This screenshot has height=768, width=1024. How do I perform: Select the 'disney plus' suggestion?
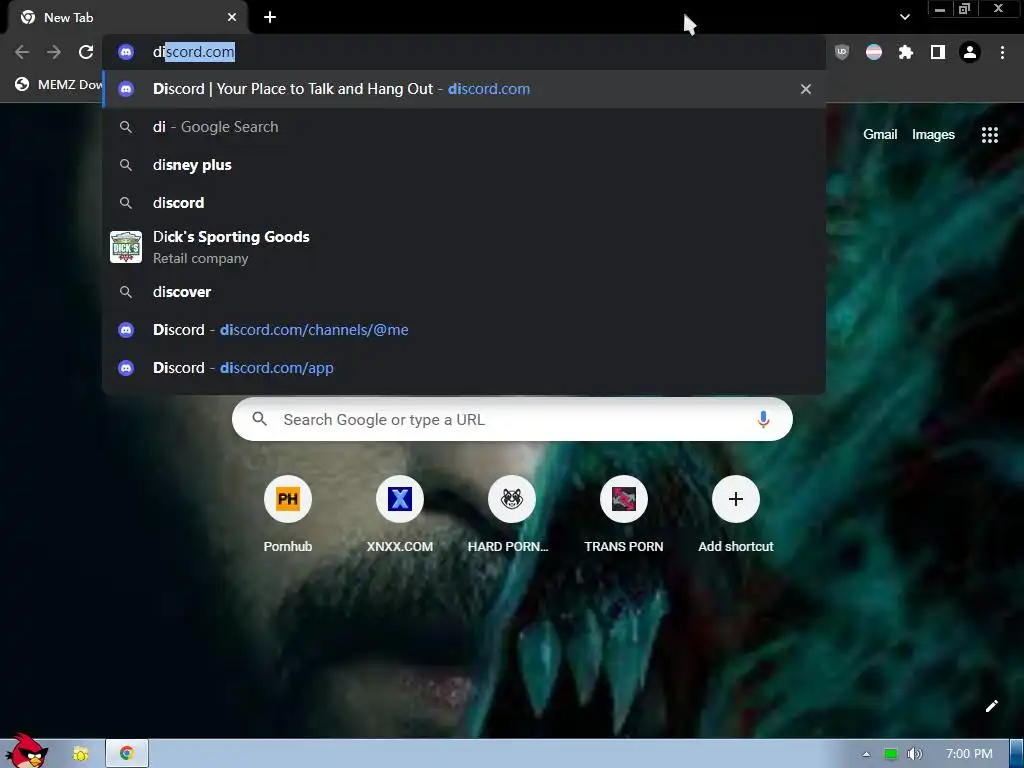[464, 165]
